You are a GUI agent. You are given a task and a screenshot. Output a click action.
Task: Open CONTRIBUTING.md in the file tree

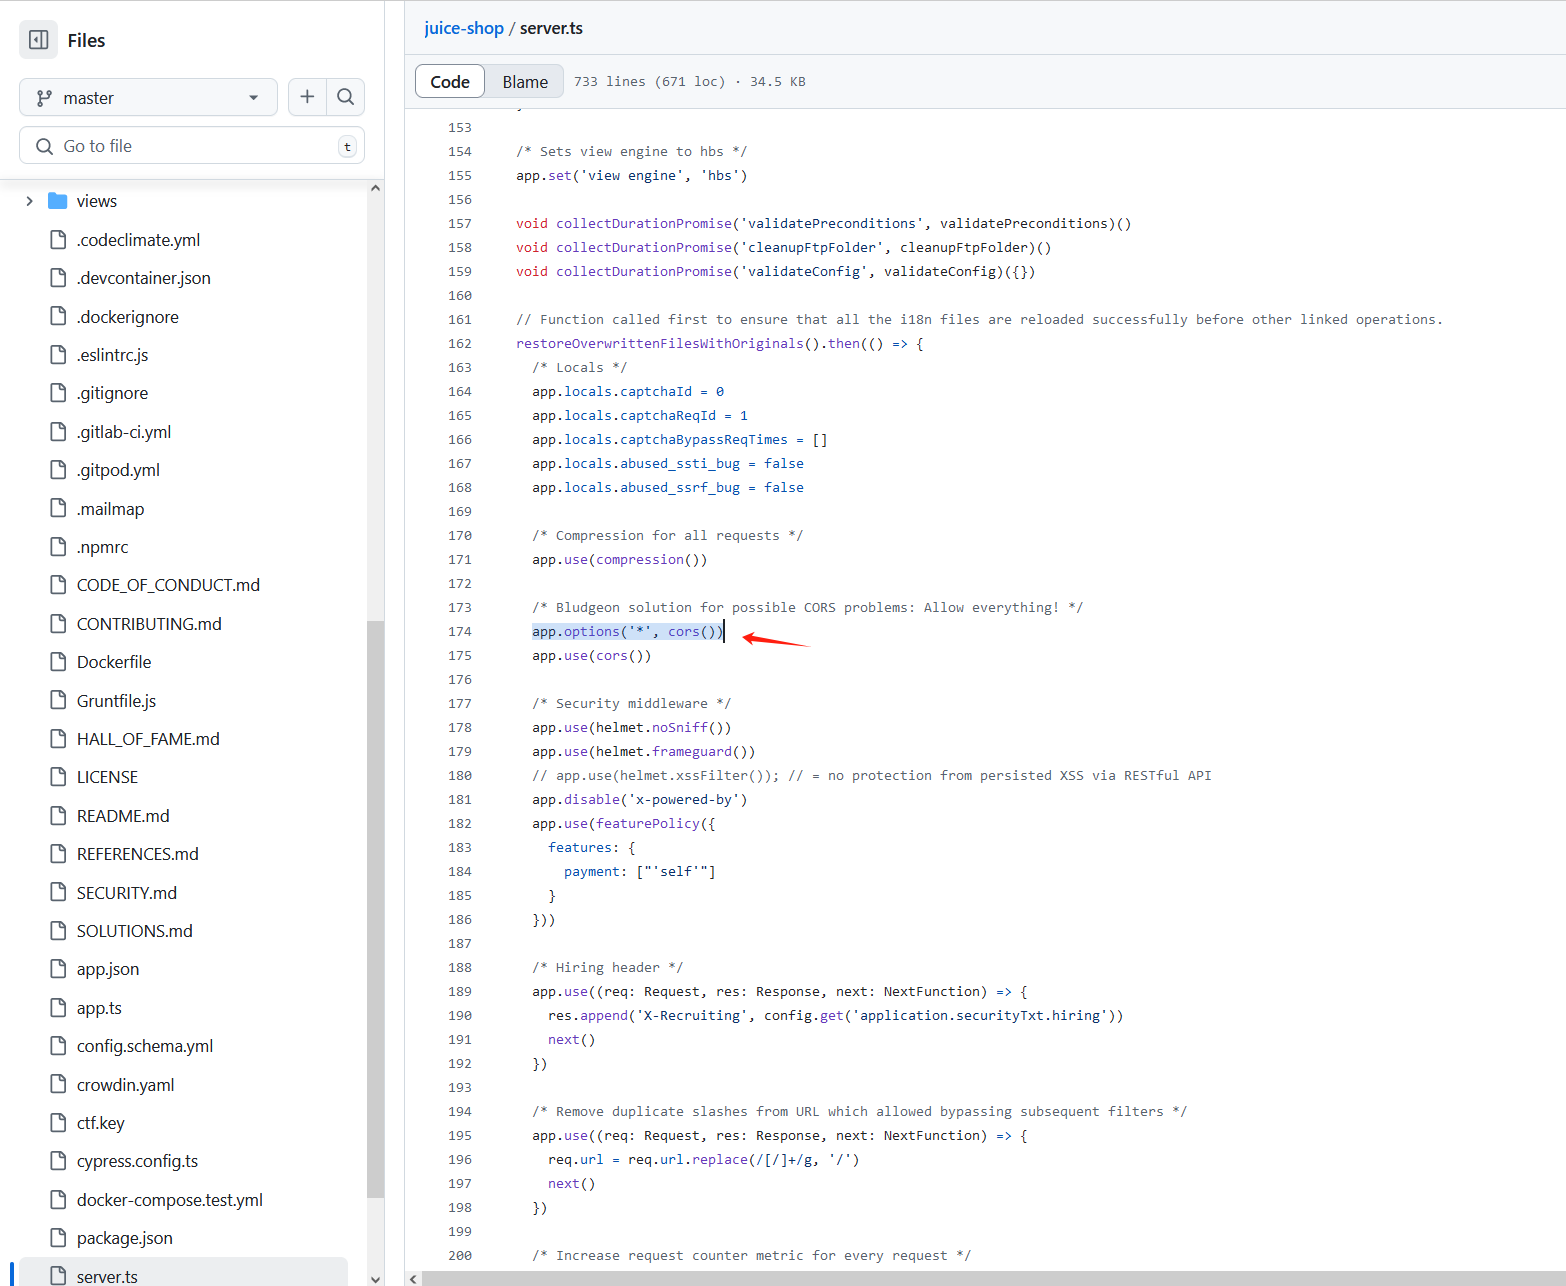tap(149, 624)
